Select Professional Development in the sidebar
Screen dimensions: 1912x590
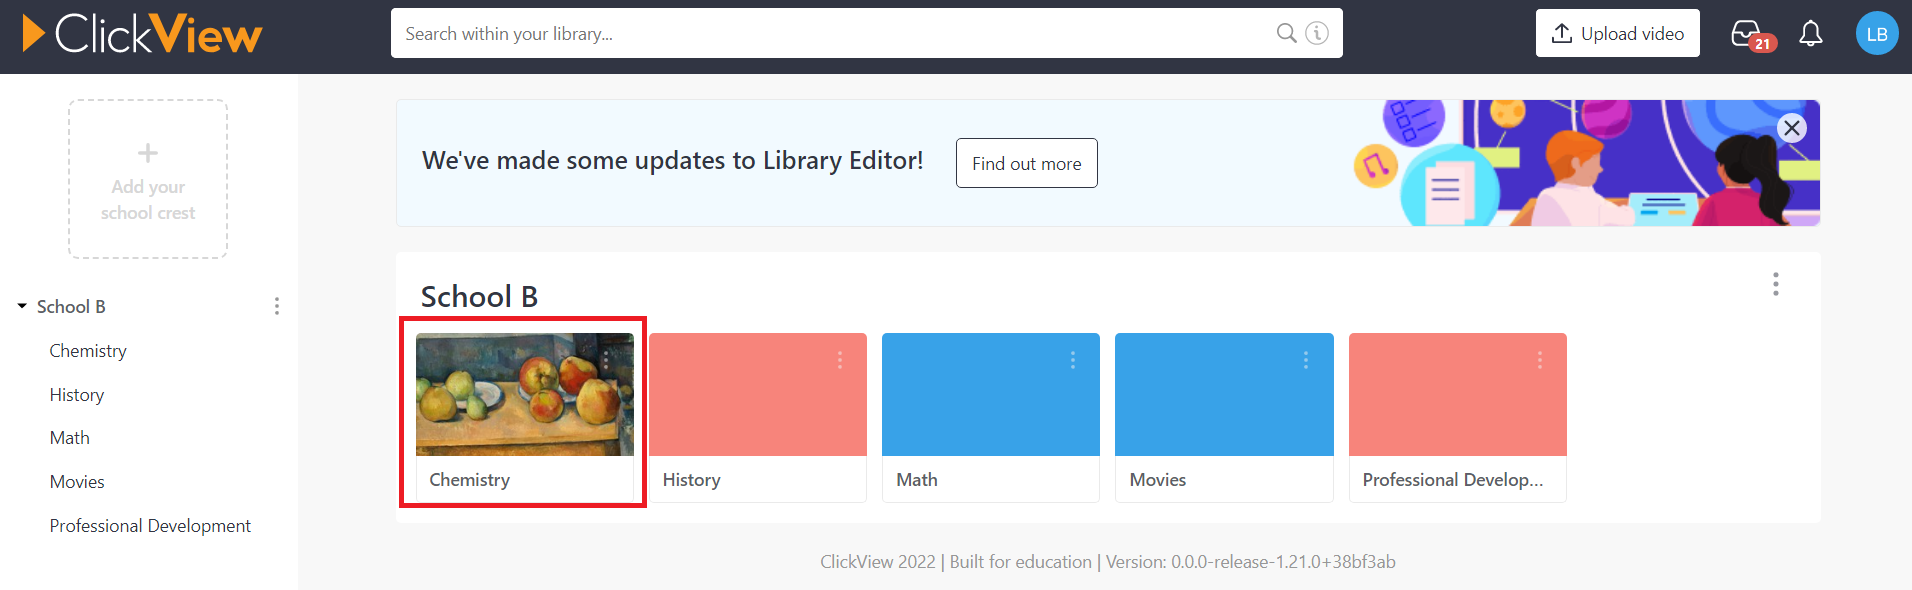point(150,526)
